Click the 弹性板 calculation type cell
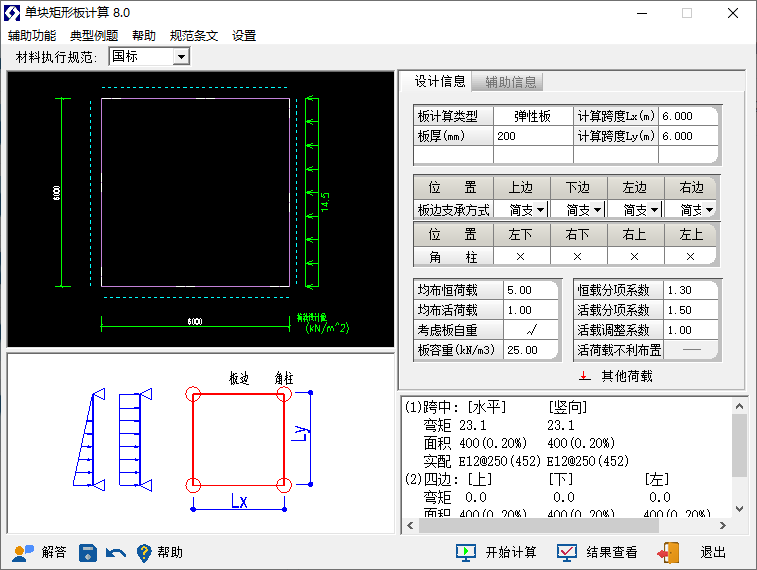The height and width of the screenshot is (570, 757). pos(533,116)
